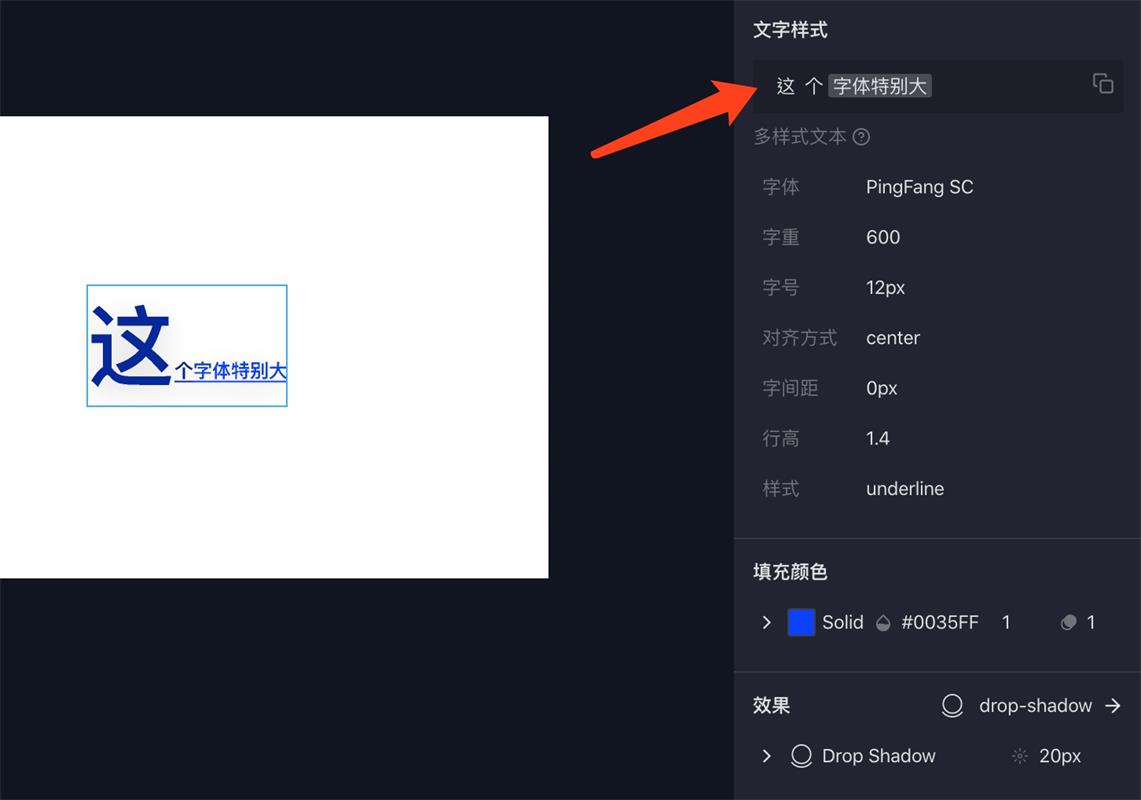
Task: Click the large 这 character on canvas
Action: point(130,345)
